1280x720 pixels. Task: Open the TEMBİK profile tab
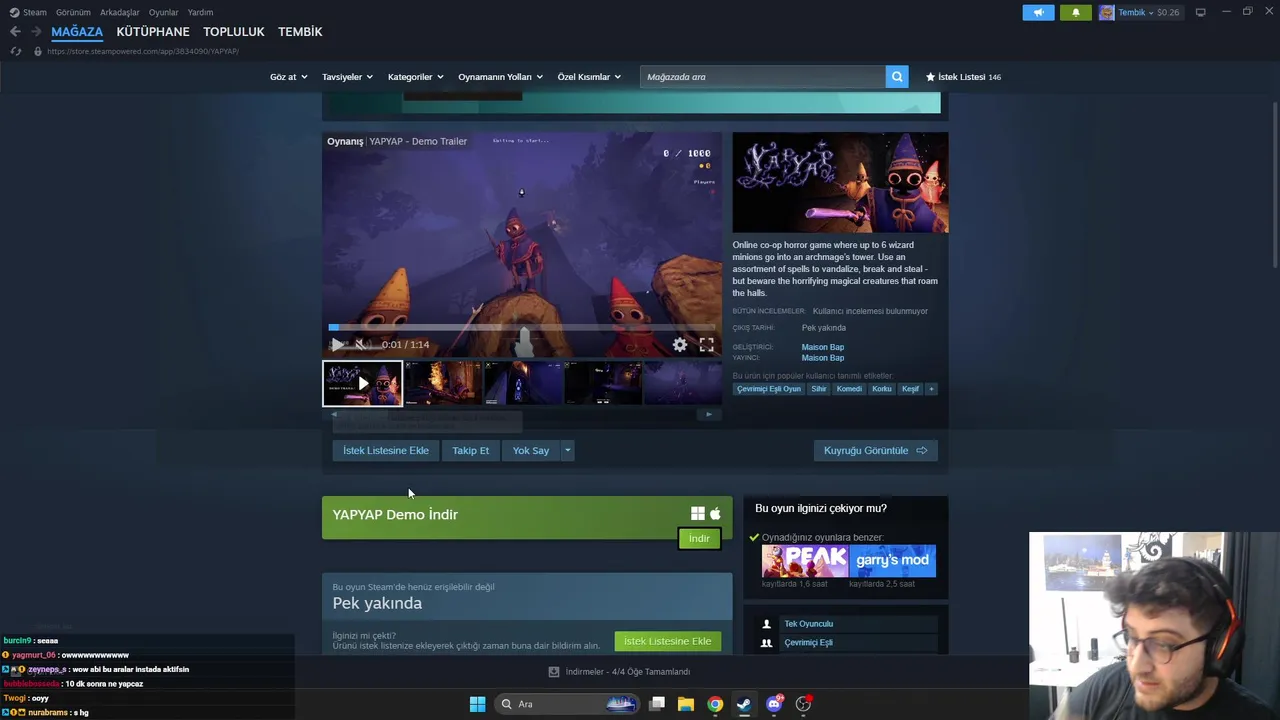coord(300,32)
